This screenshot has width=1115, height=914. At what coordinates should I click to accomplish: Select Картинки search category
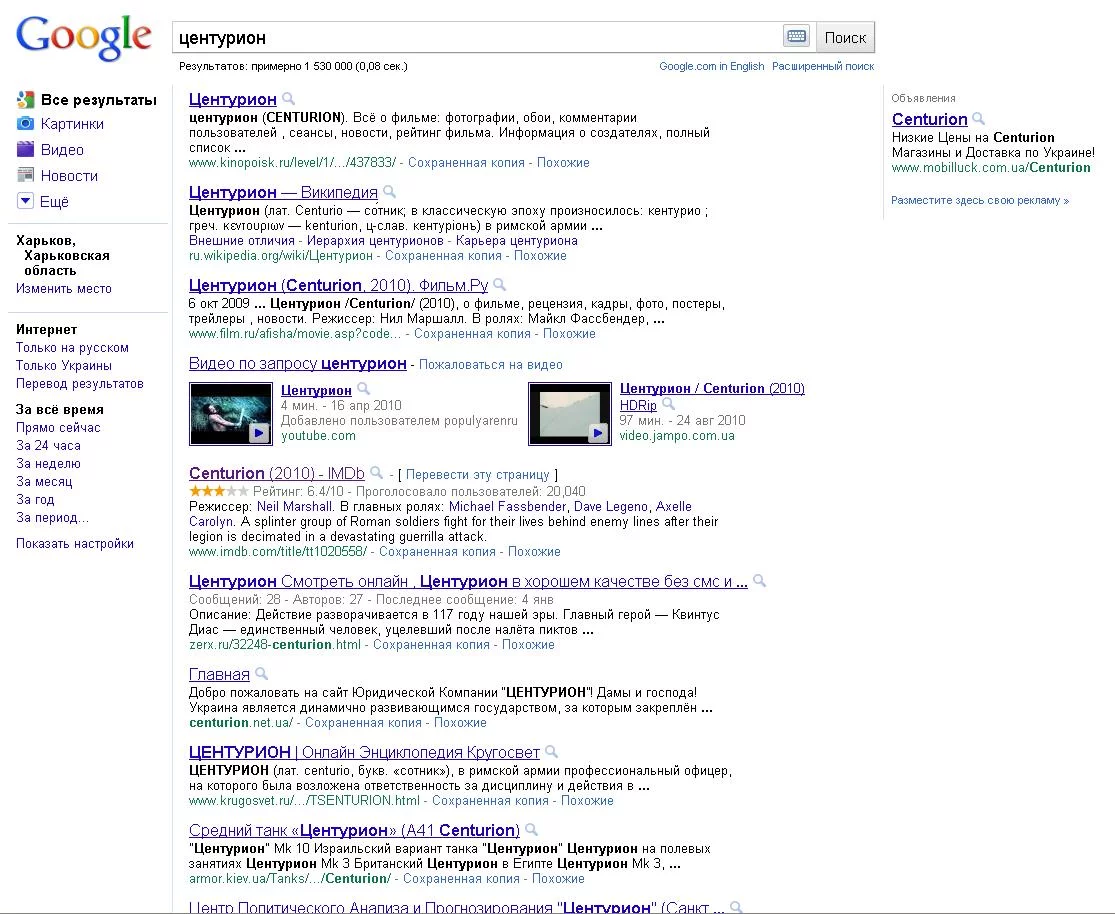click(x=72, y=124)
